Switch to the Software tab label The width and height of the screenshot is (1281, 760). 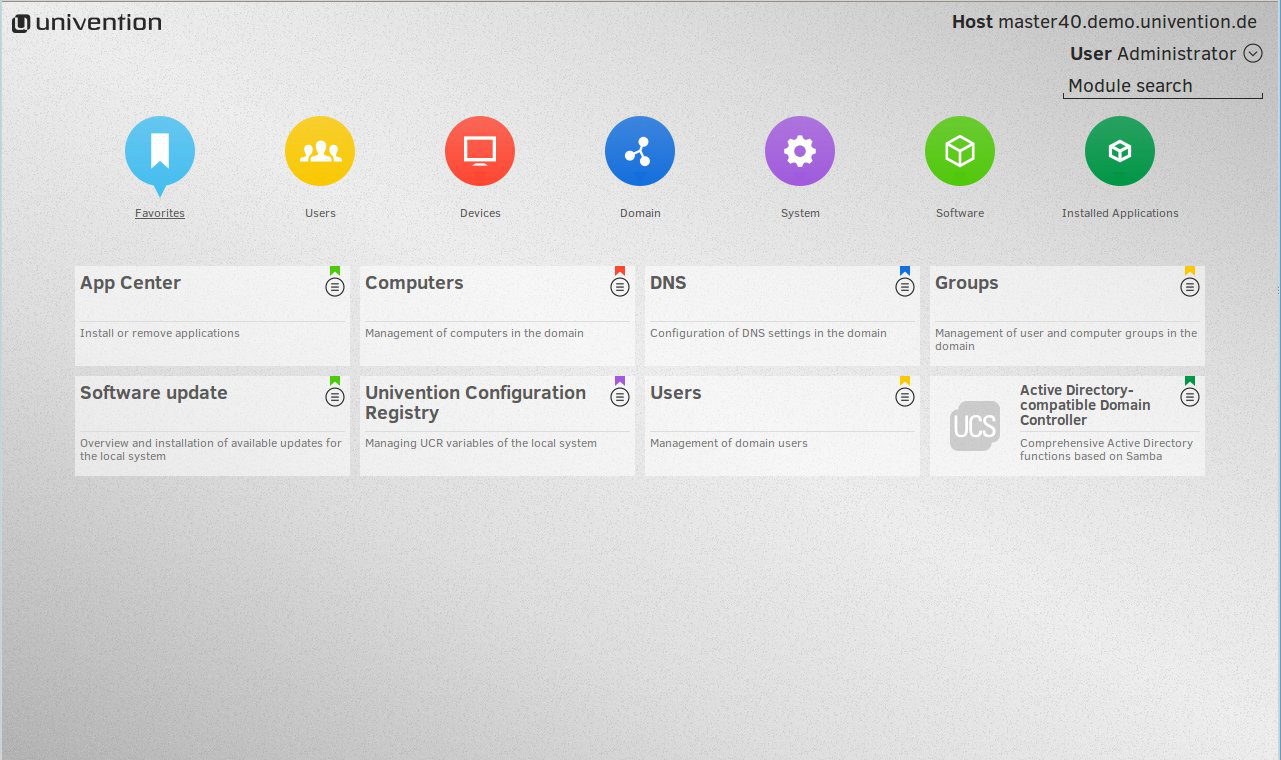click(x=960, y=213)
